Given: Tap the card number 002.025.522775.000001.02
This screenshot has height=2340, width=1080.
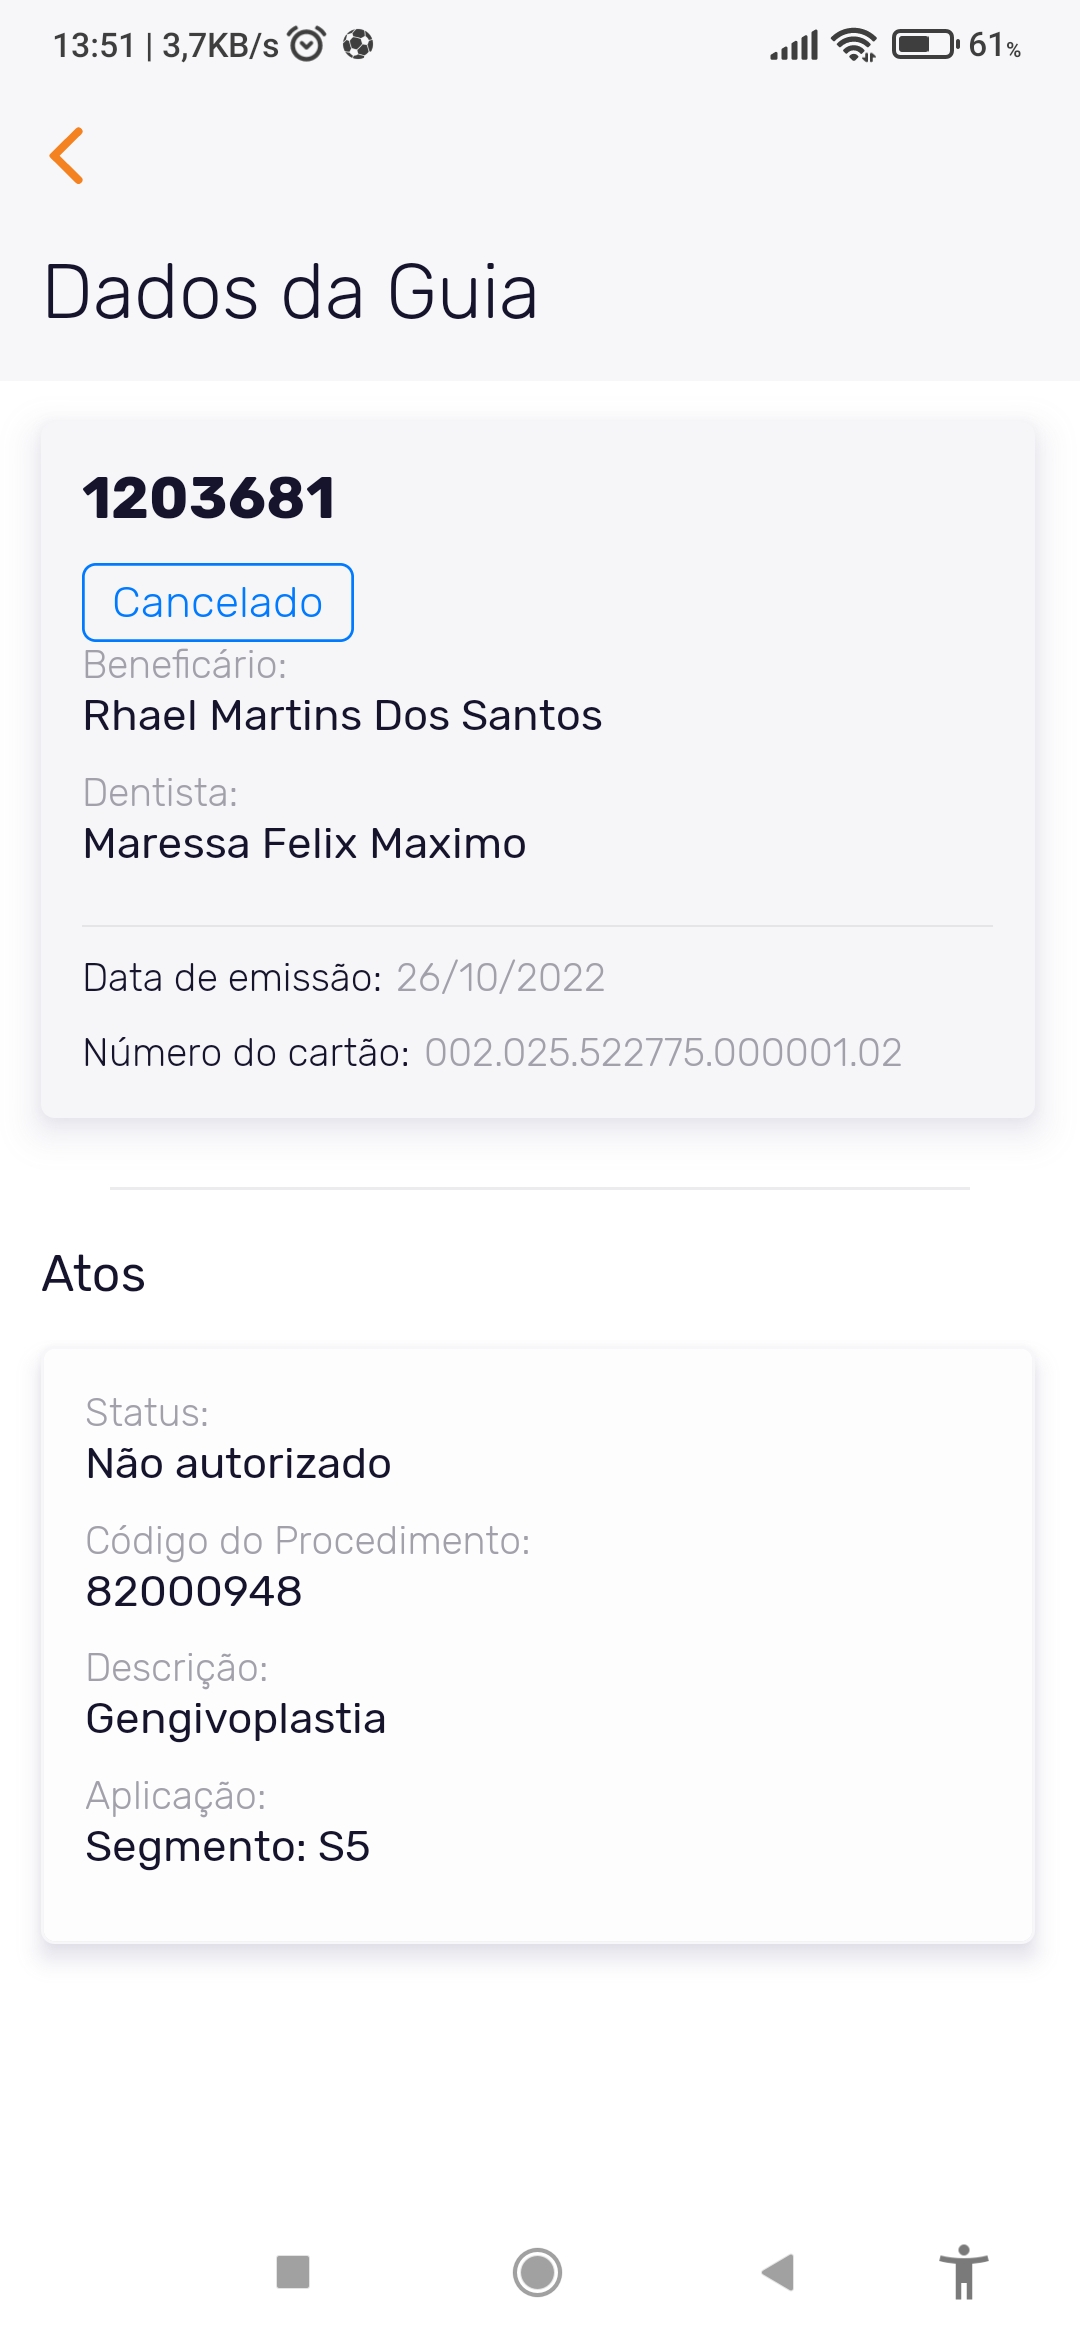Looking at the screenshot, I should 663,1053.
